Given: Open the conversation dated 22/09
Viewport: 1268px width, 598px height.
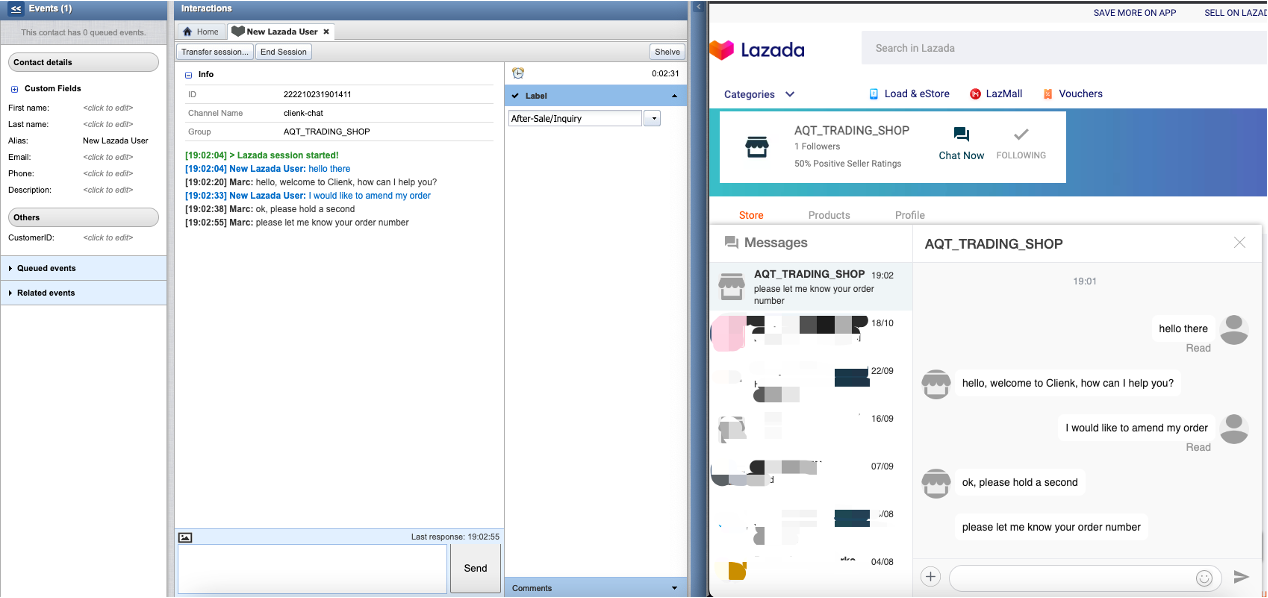Looking at the screenshot, I should pos(810,381).
